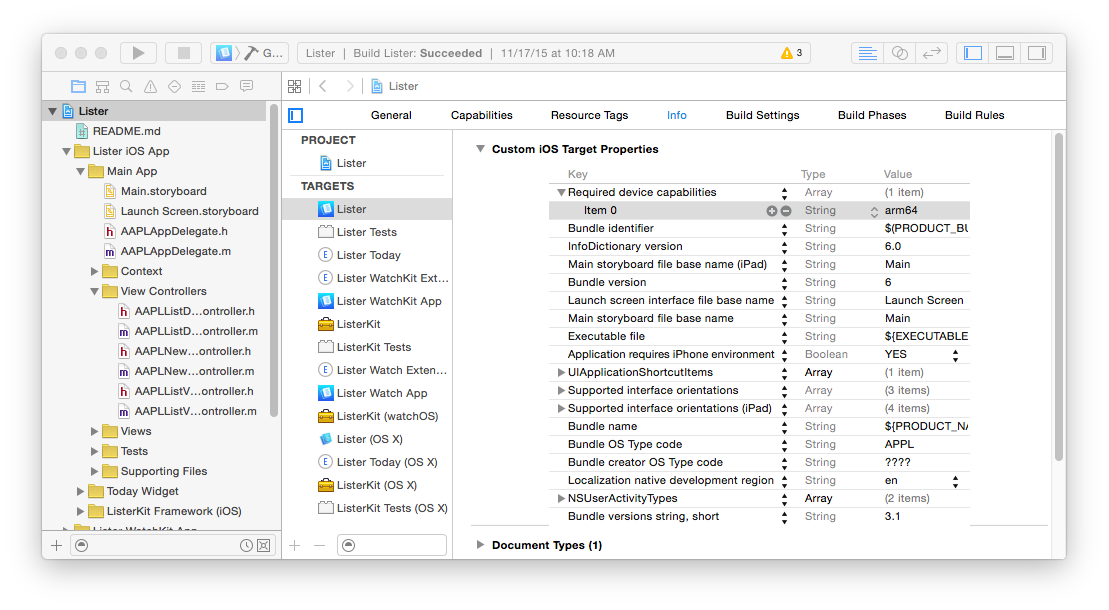
Task: Switch to the Version editor
Action: pos(931,53)
